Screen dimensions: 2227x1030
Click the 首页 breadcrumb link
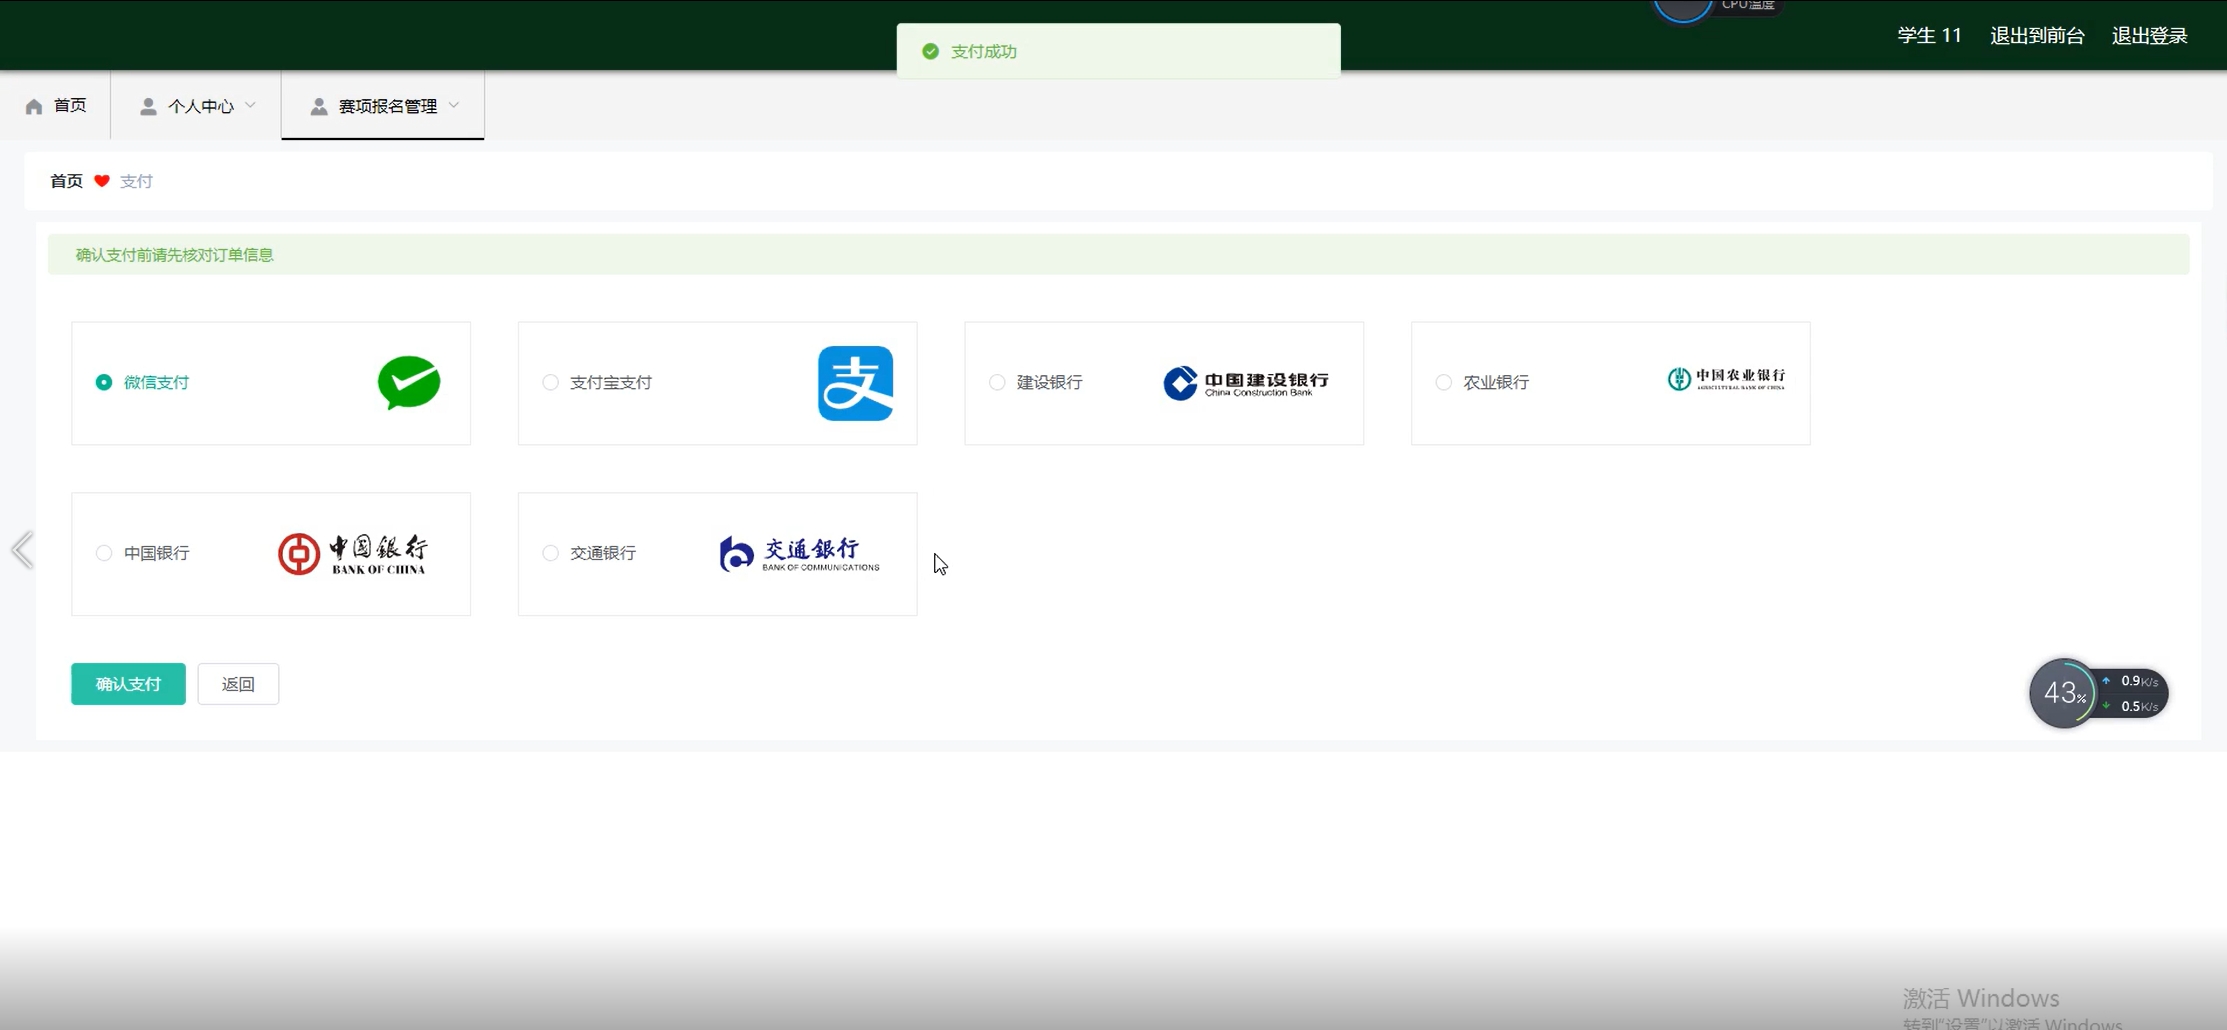[x=66, y=181]
